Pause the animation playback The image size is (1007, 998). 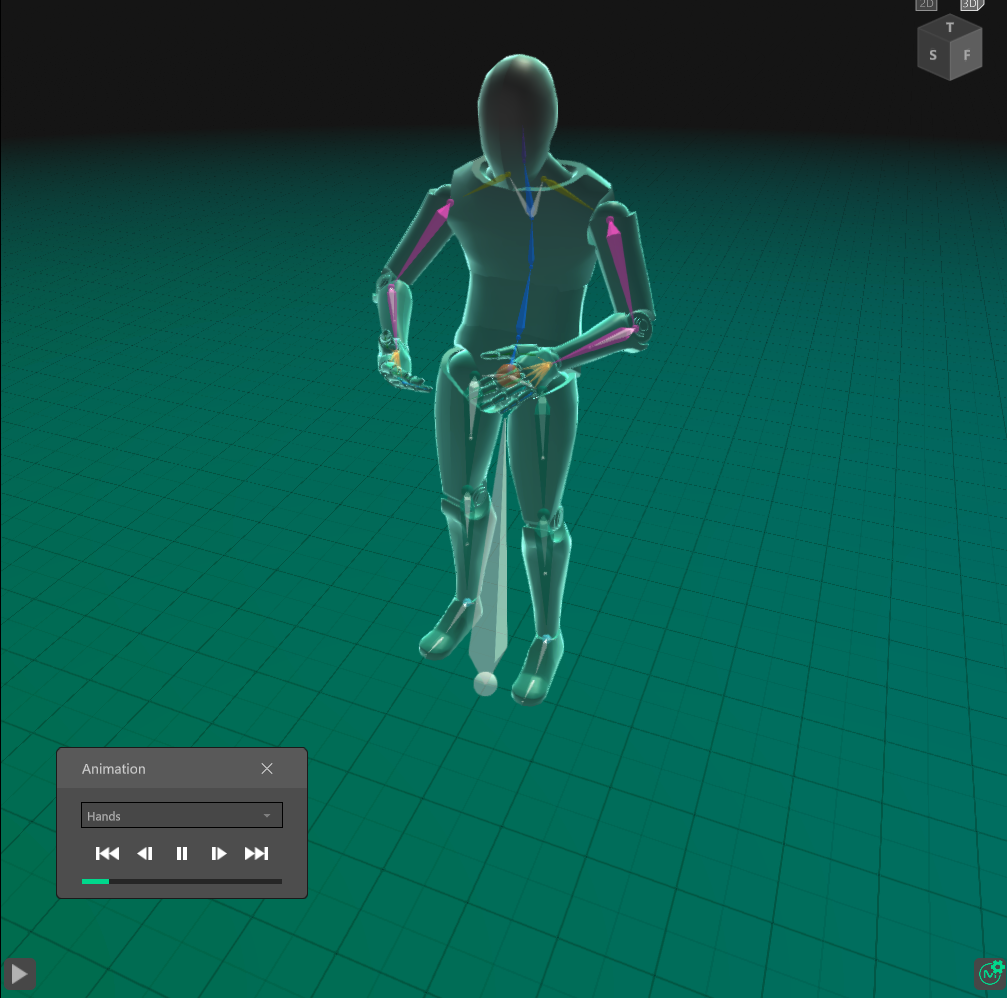coord(182,853)
